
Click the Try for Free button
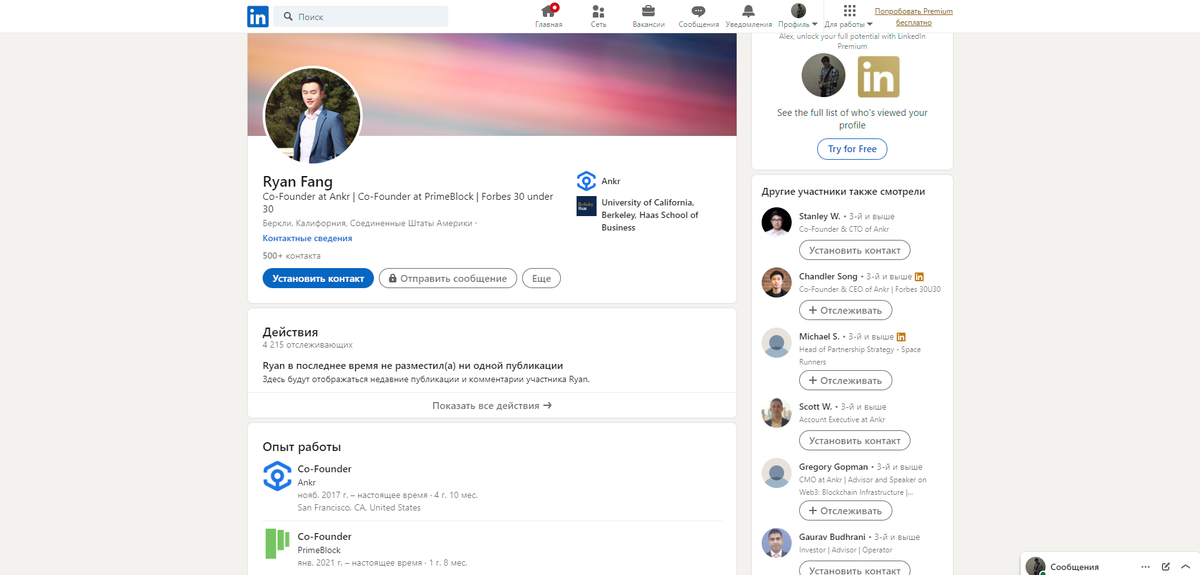pyautogui.click(x=852, y=149)
